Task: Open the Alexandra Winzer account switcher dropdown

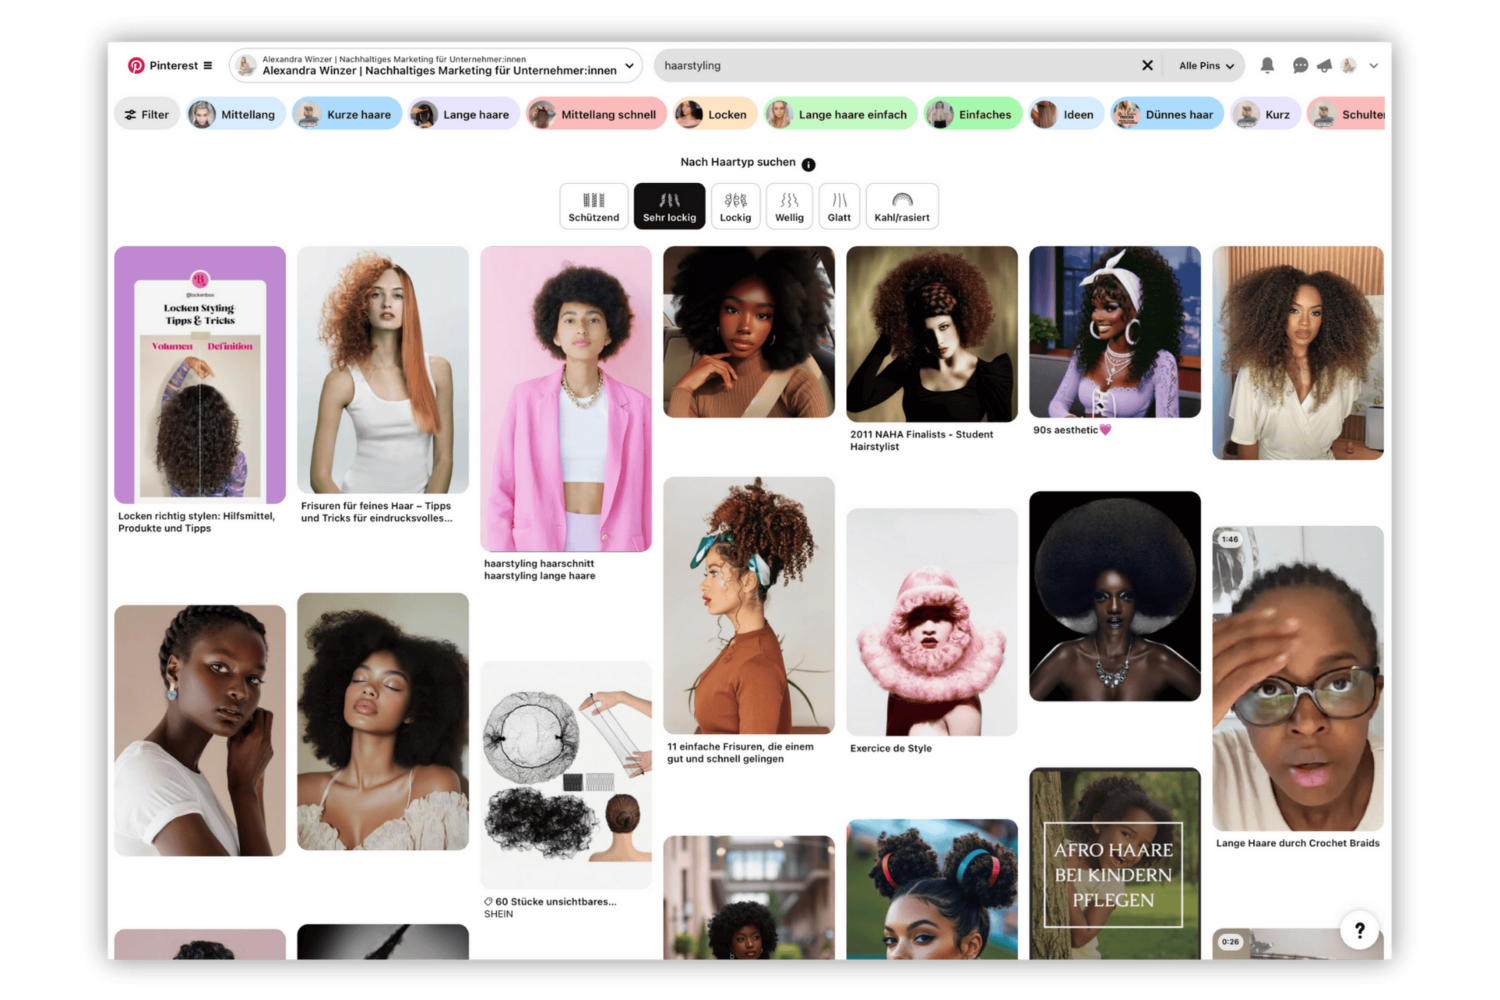Action: 436,66
